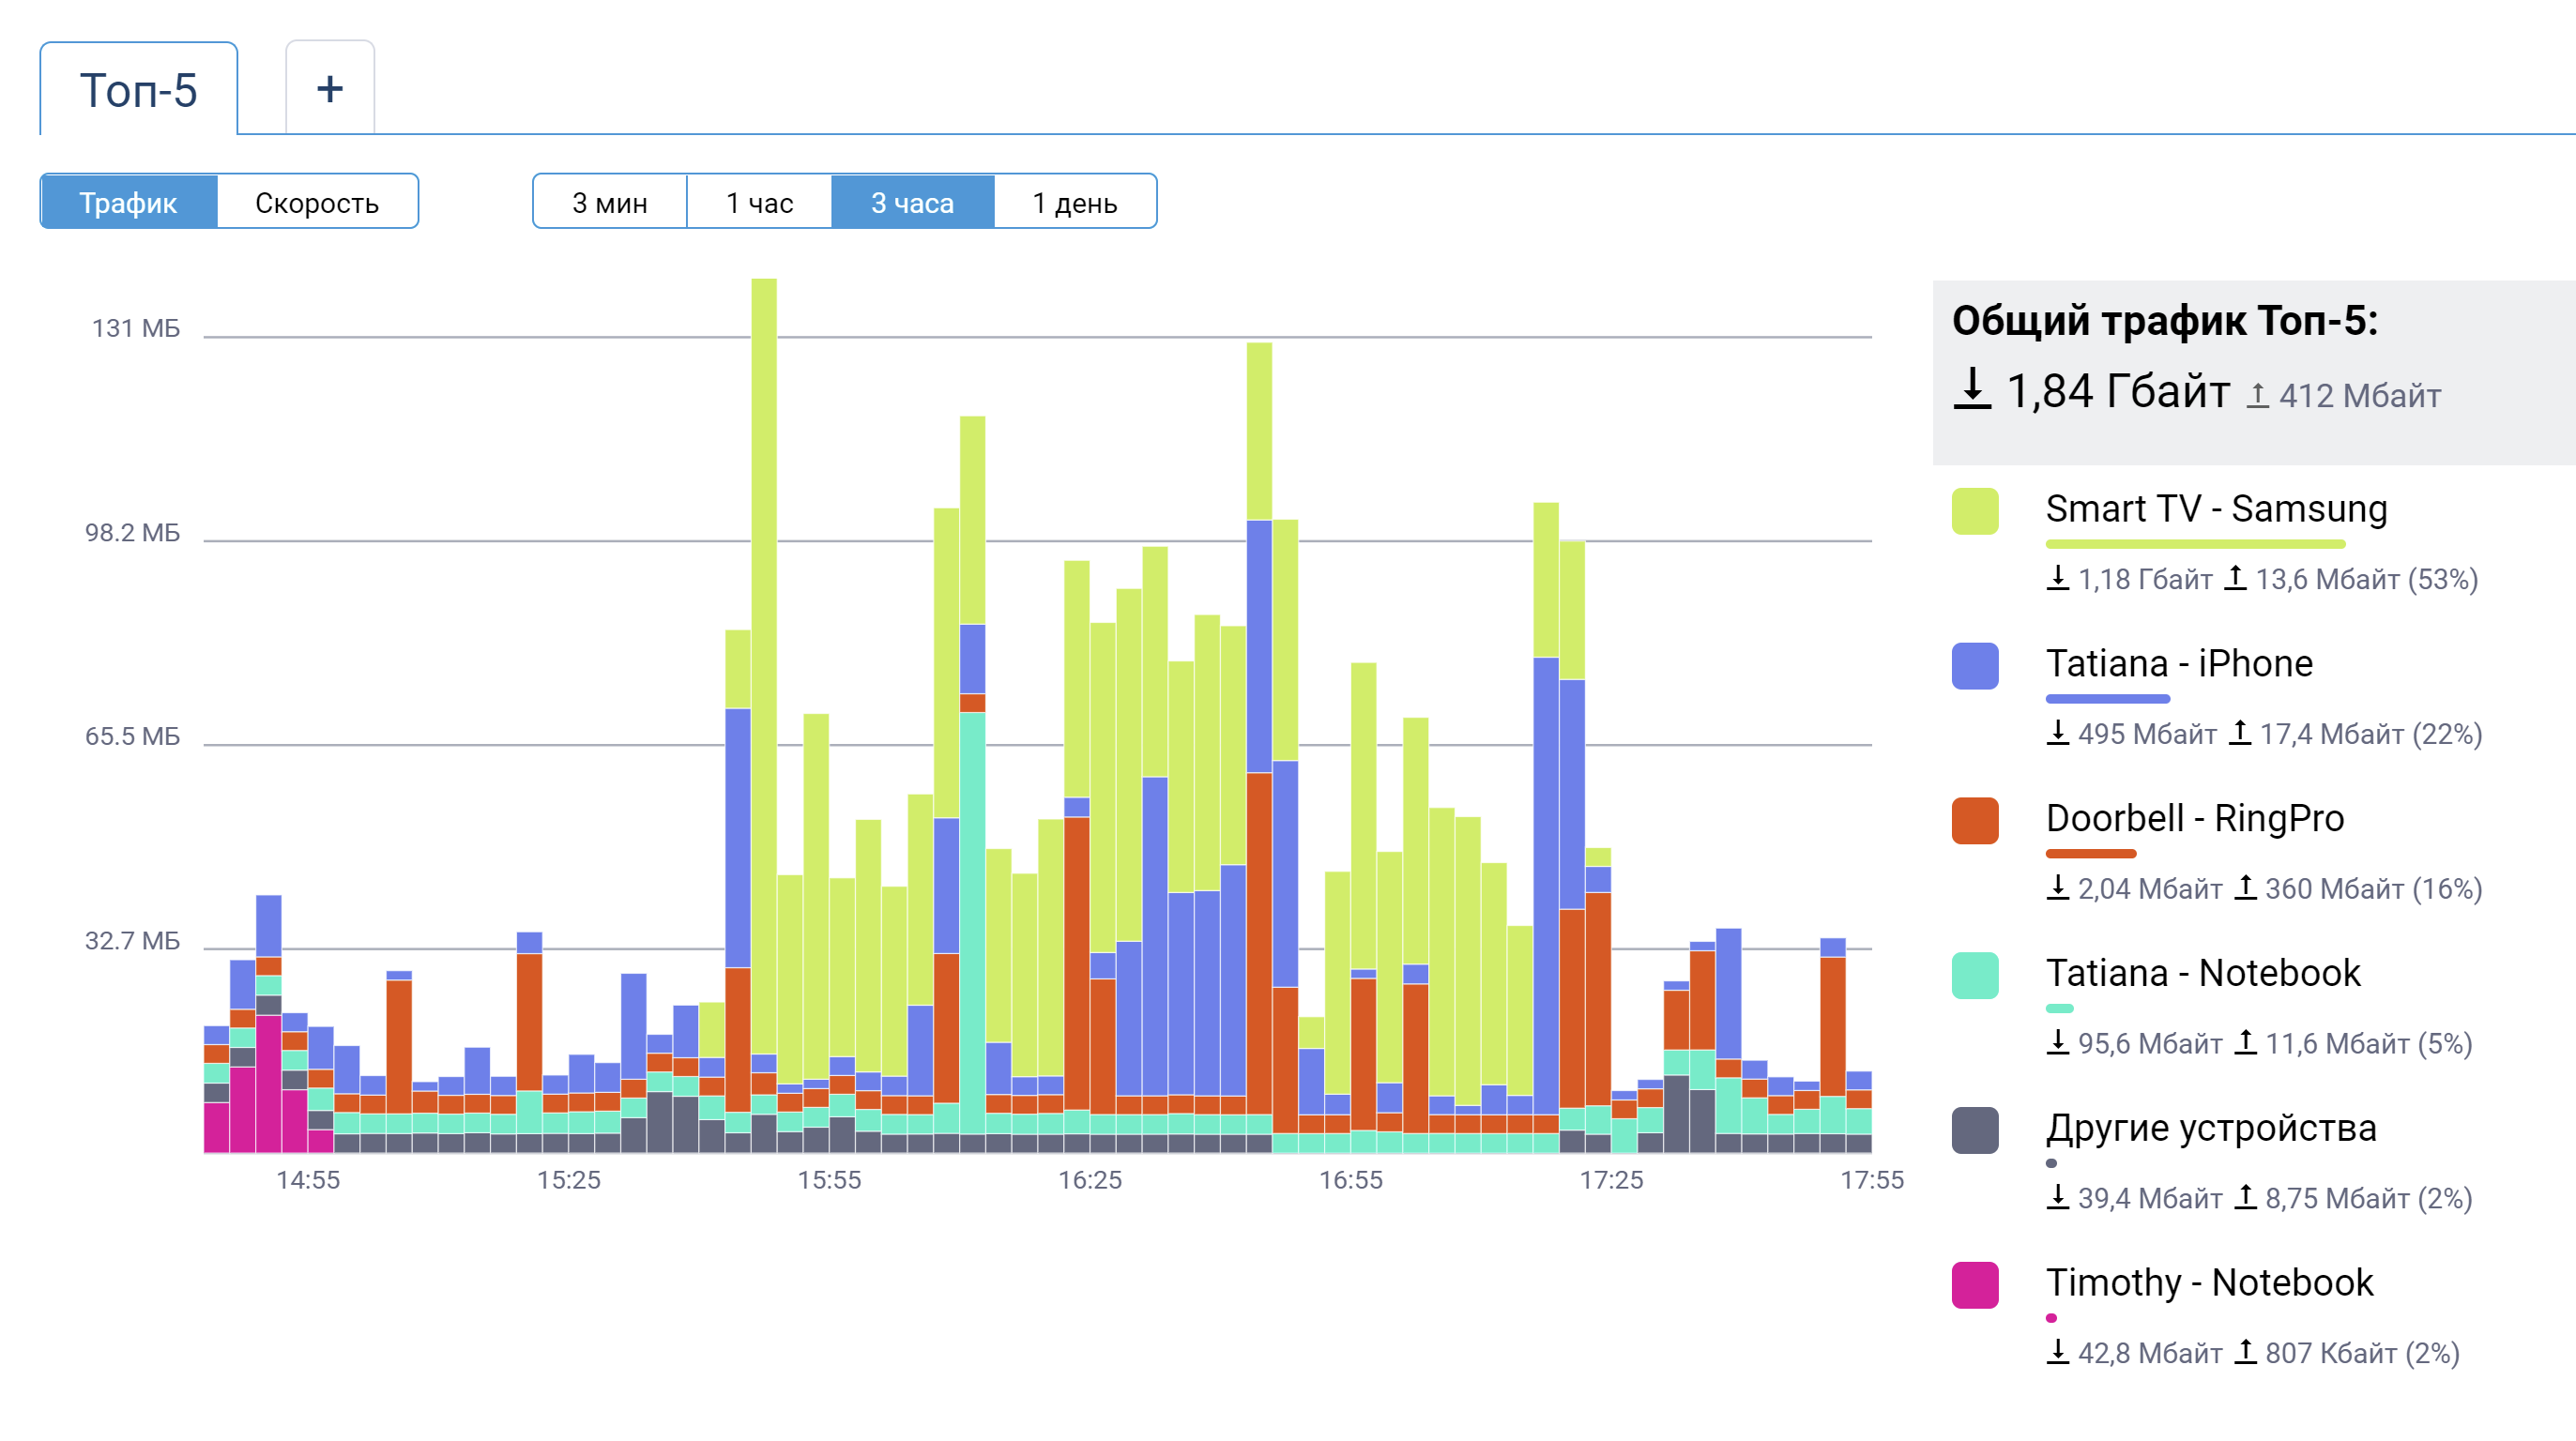Click Tatiana - iPhone blue swatch

point(1974,666)
